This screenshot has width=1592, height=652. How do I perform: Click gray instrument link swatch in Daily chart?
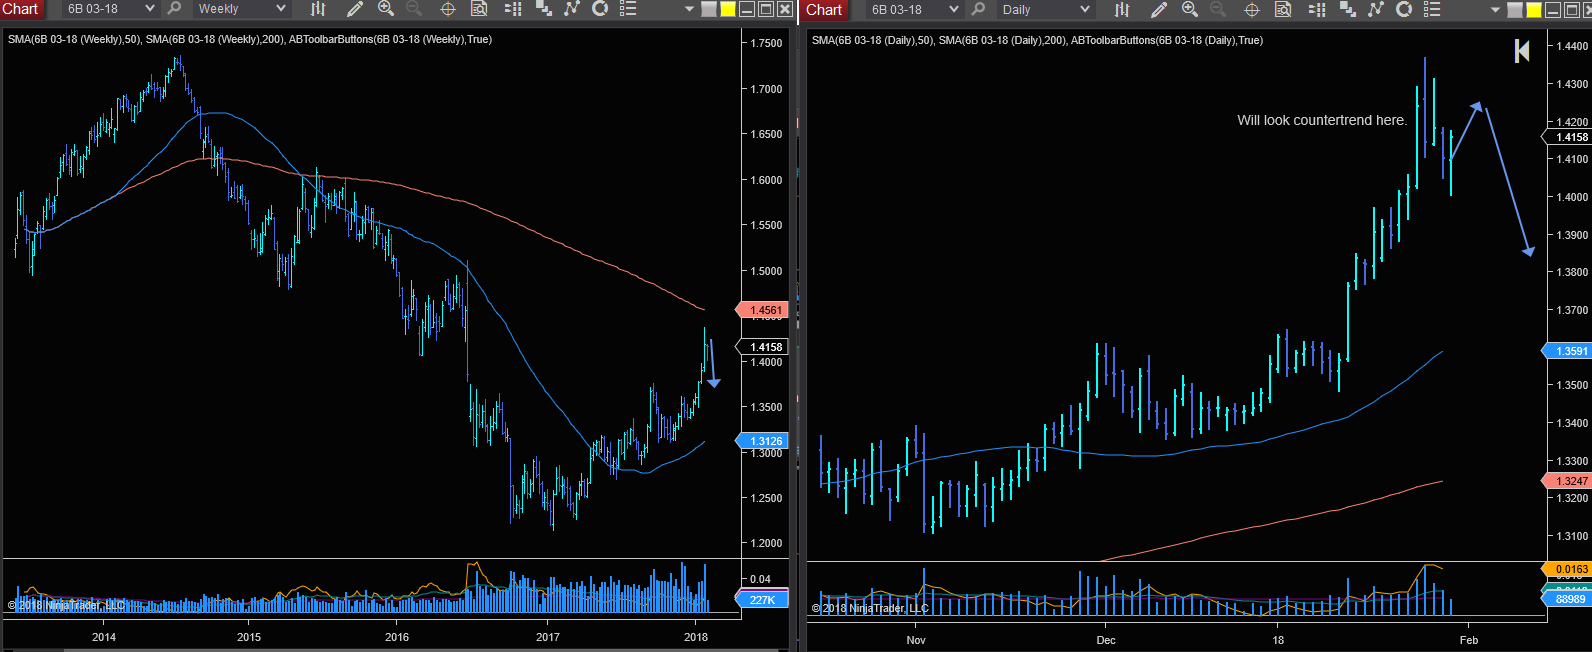pos(1515,10)
